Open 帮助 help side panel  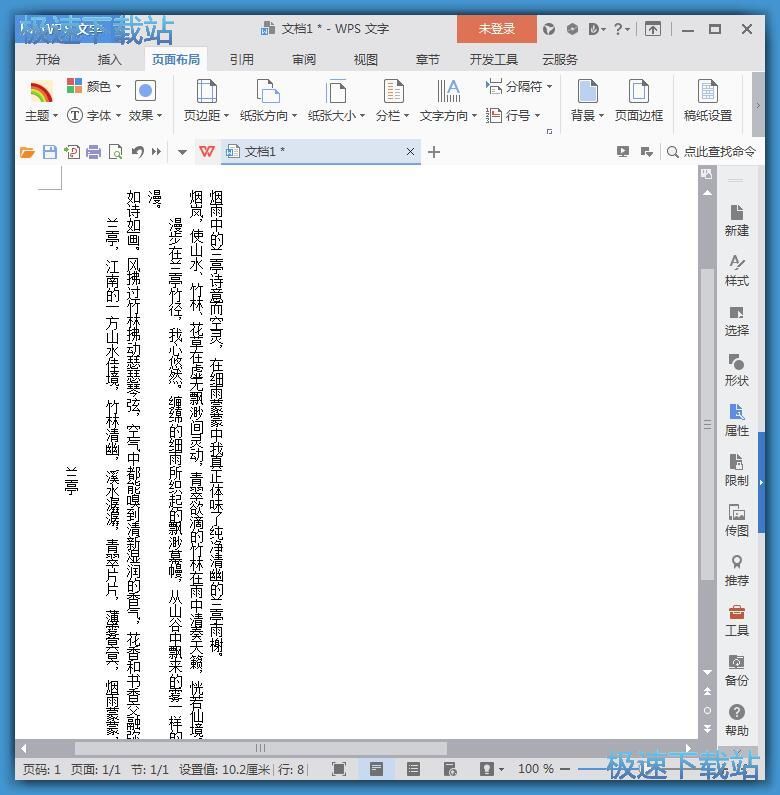(x=736, y=720)
